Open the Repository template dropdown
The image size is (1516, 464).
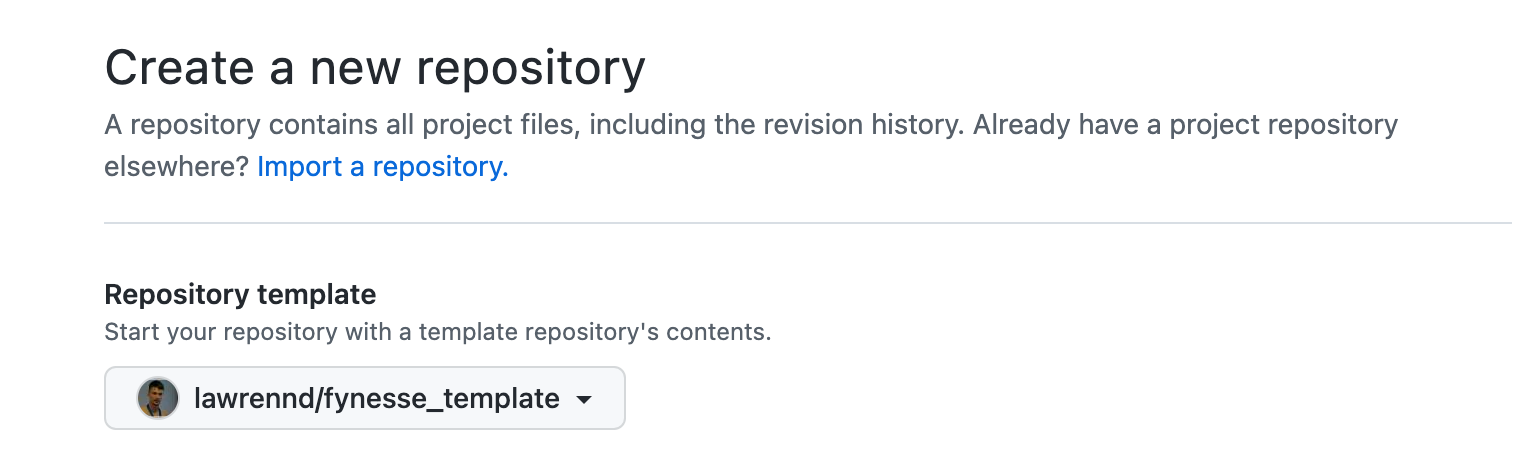click(365, 398)
